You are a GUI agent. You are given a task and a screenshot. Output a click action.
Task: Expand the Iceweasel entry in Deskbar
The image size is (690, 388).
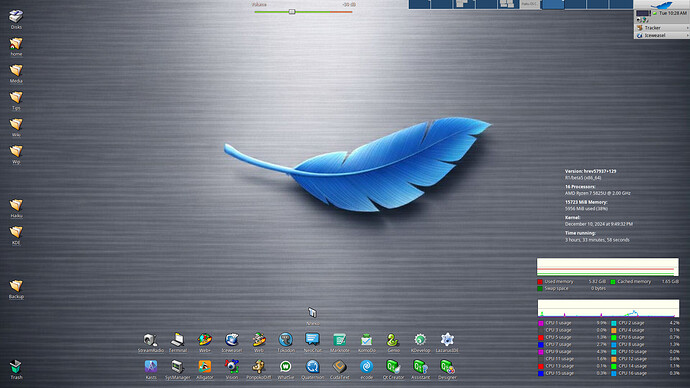(x=661, y=35)
